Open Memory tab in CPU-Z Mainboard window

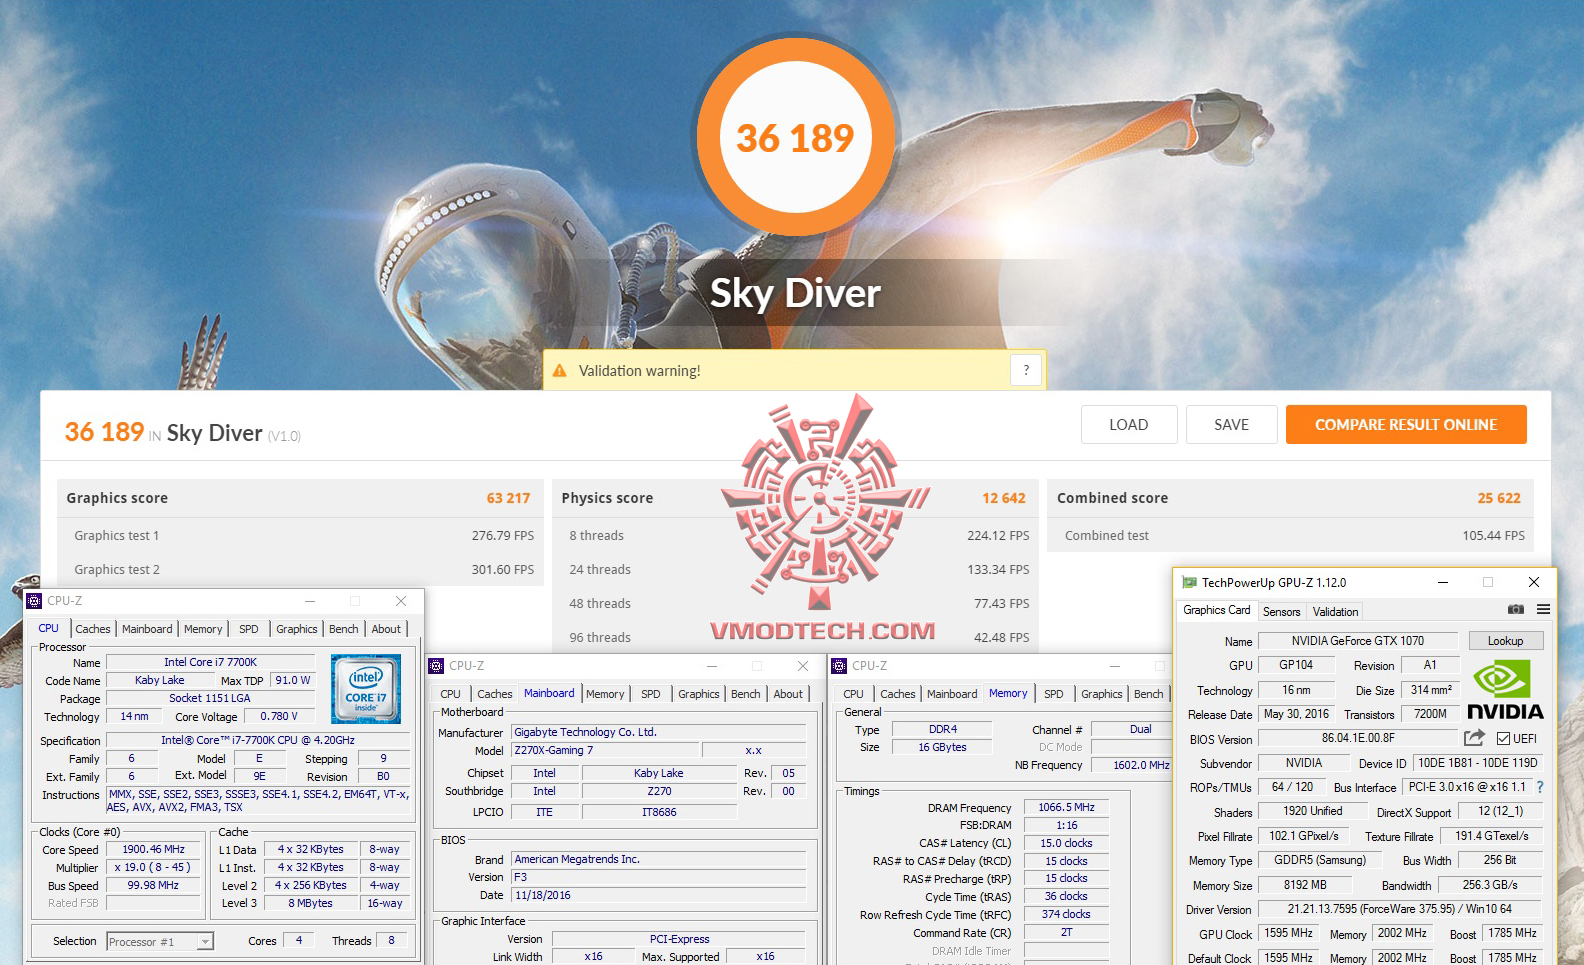pyautogui.click(x=605, y=694)
